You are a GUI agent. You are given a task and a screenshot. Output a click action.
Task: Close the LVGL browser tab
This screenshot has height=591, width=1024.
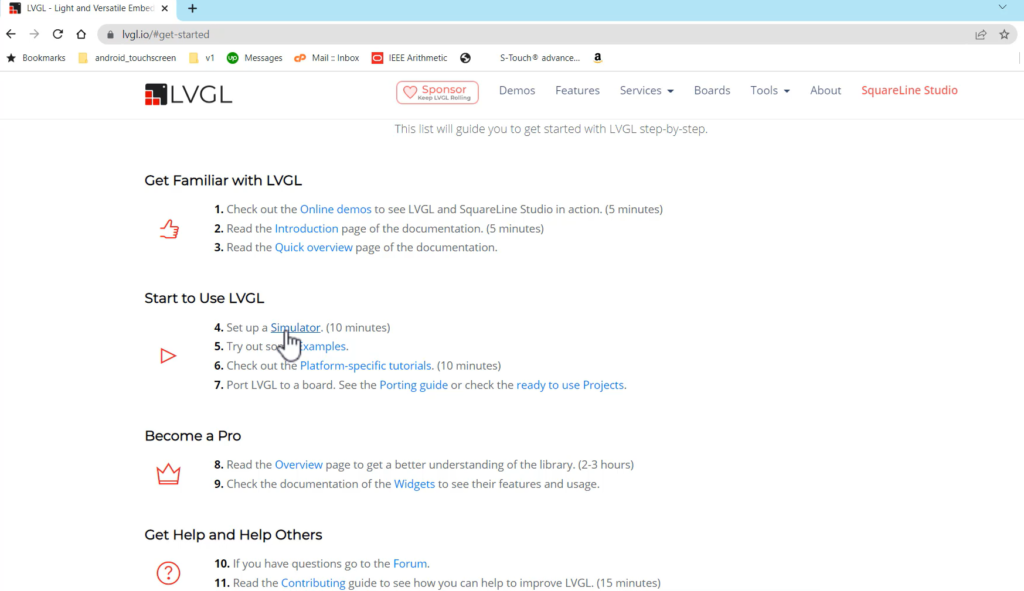point(165,8)
